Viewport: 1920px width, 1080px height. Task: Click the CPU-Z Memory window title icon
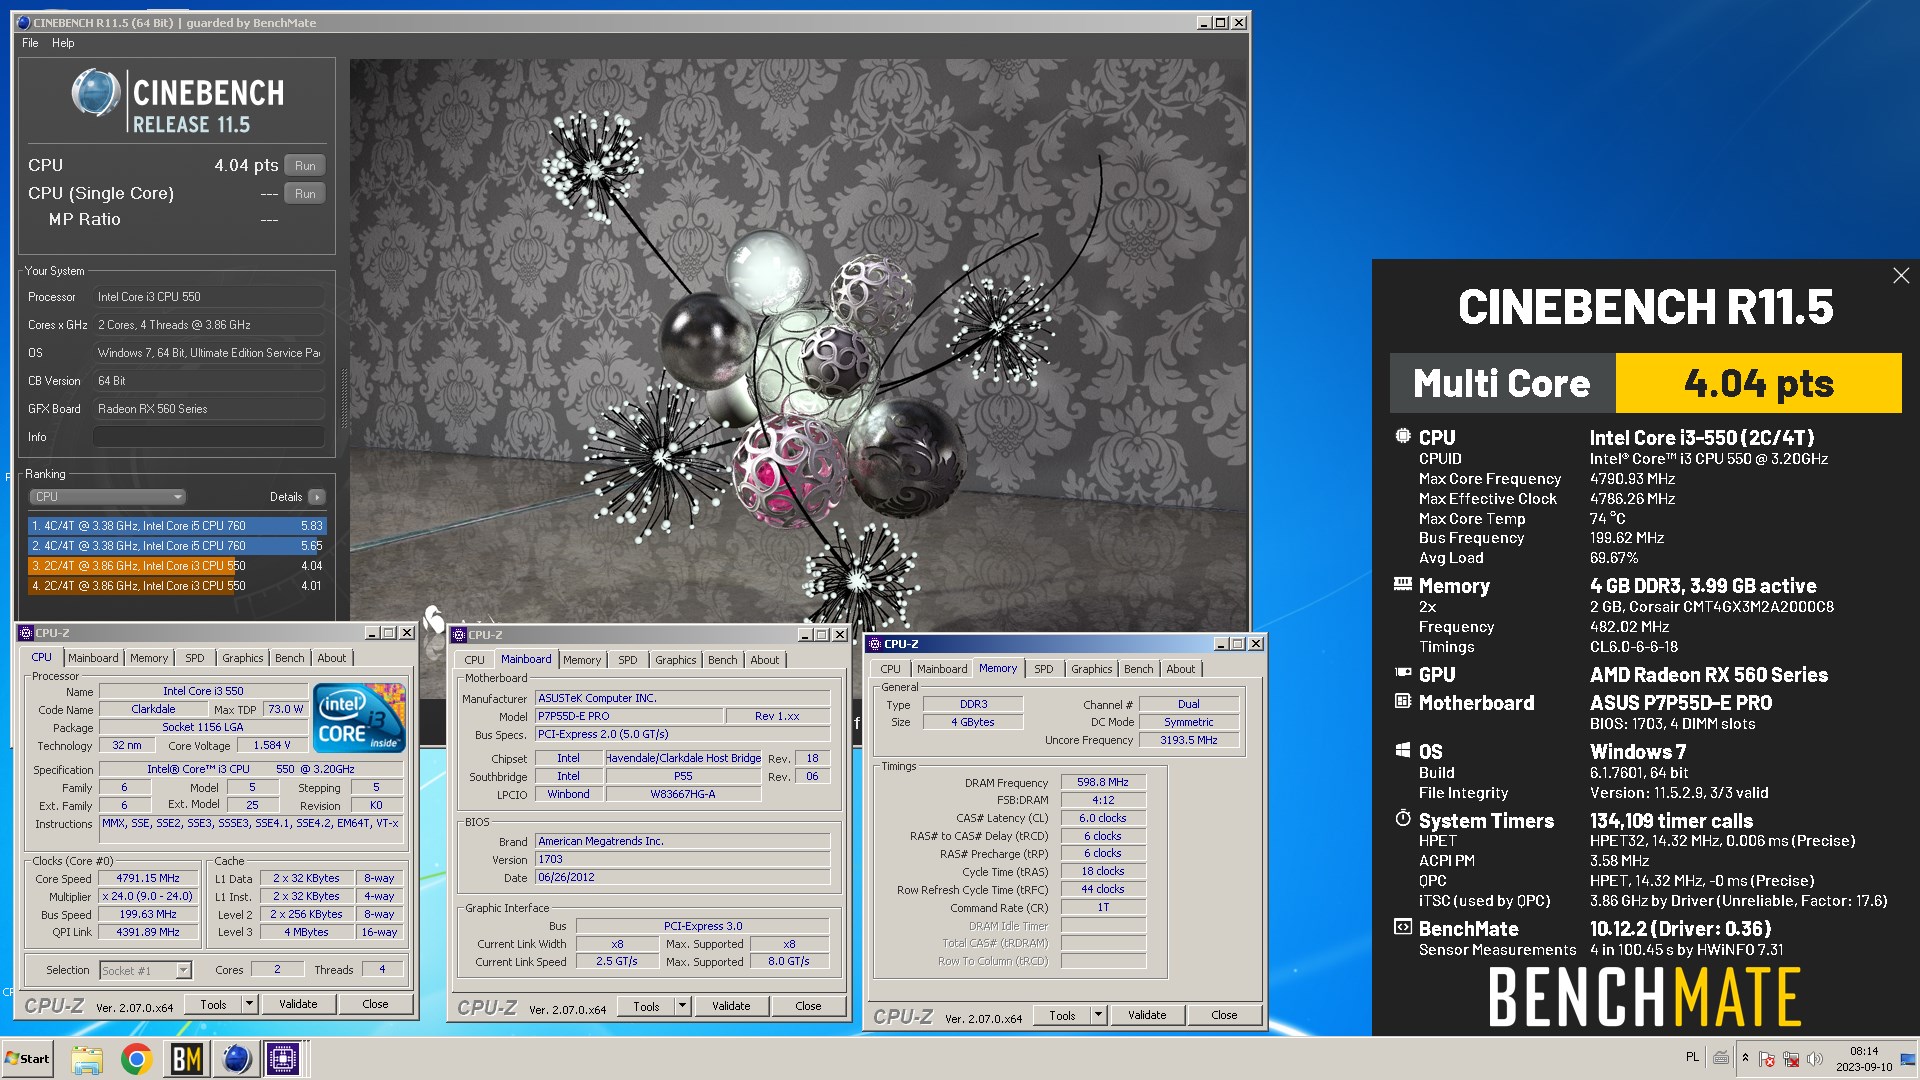875,644
